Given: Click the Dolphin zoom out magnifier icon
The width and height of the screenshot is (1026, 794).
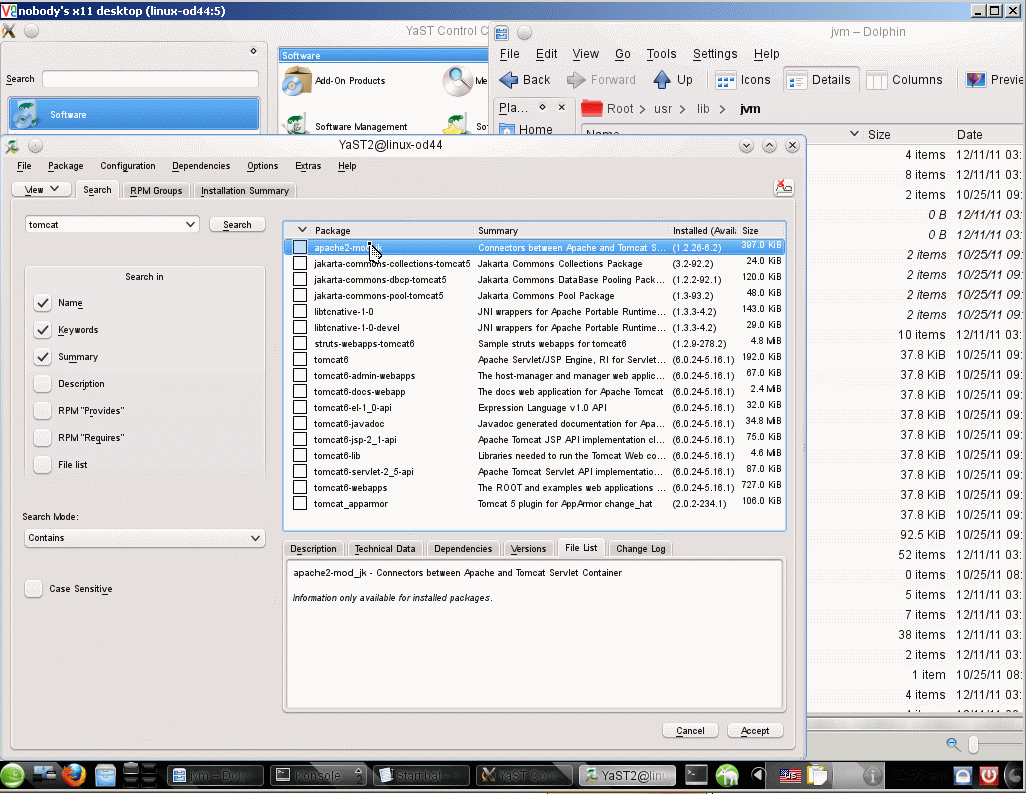Looking at the screenshot, I should (x=953, y=744).
